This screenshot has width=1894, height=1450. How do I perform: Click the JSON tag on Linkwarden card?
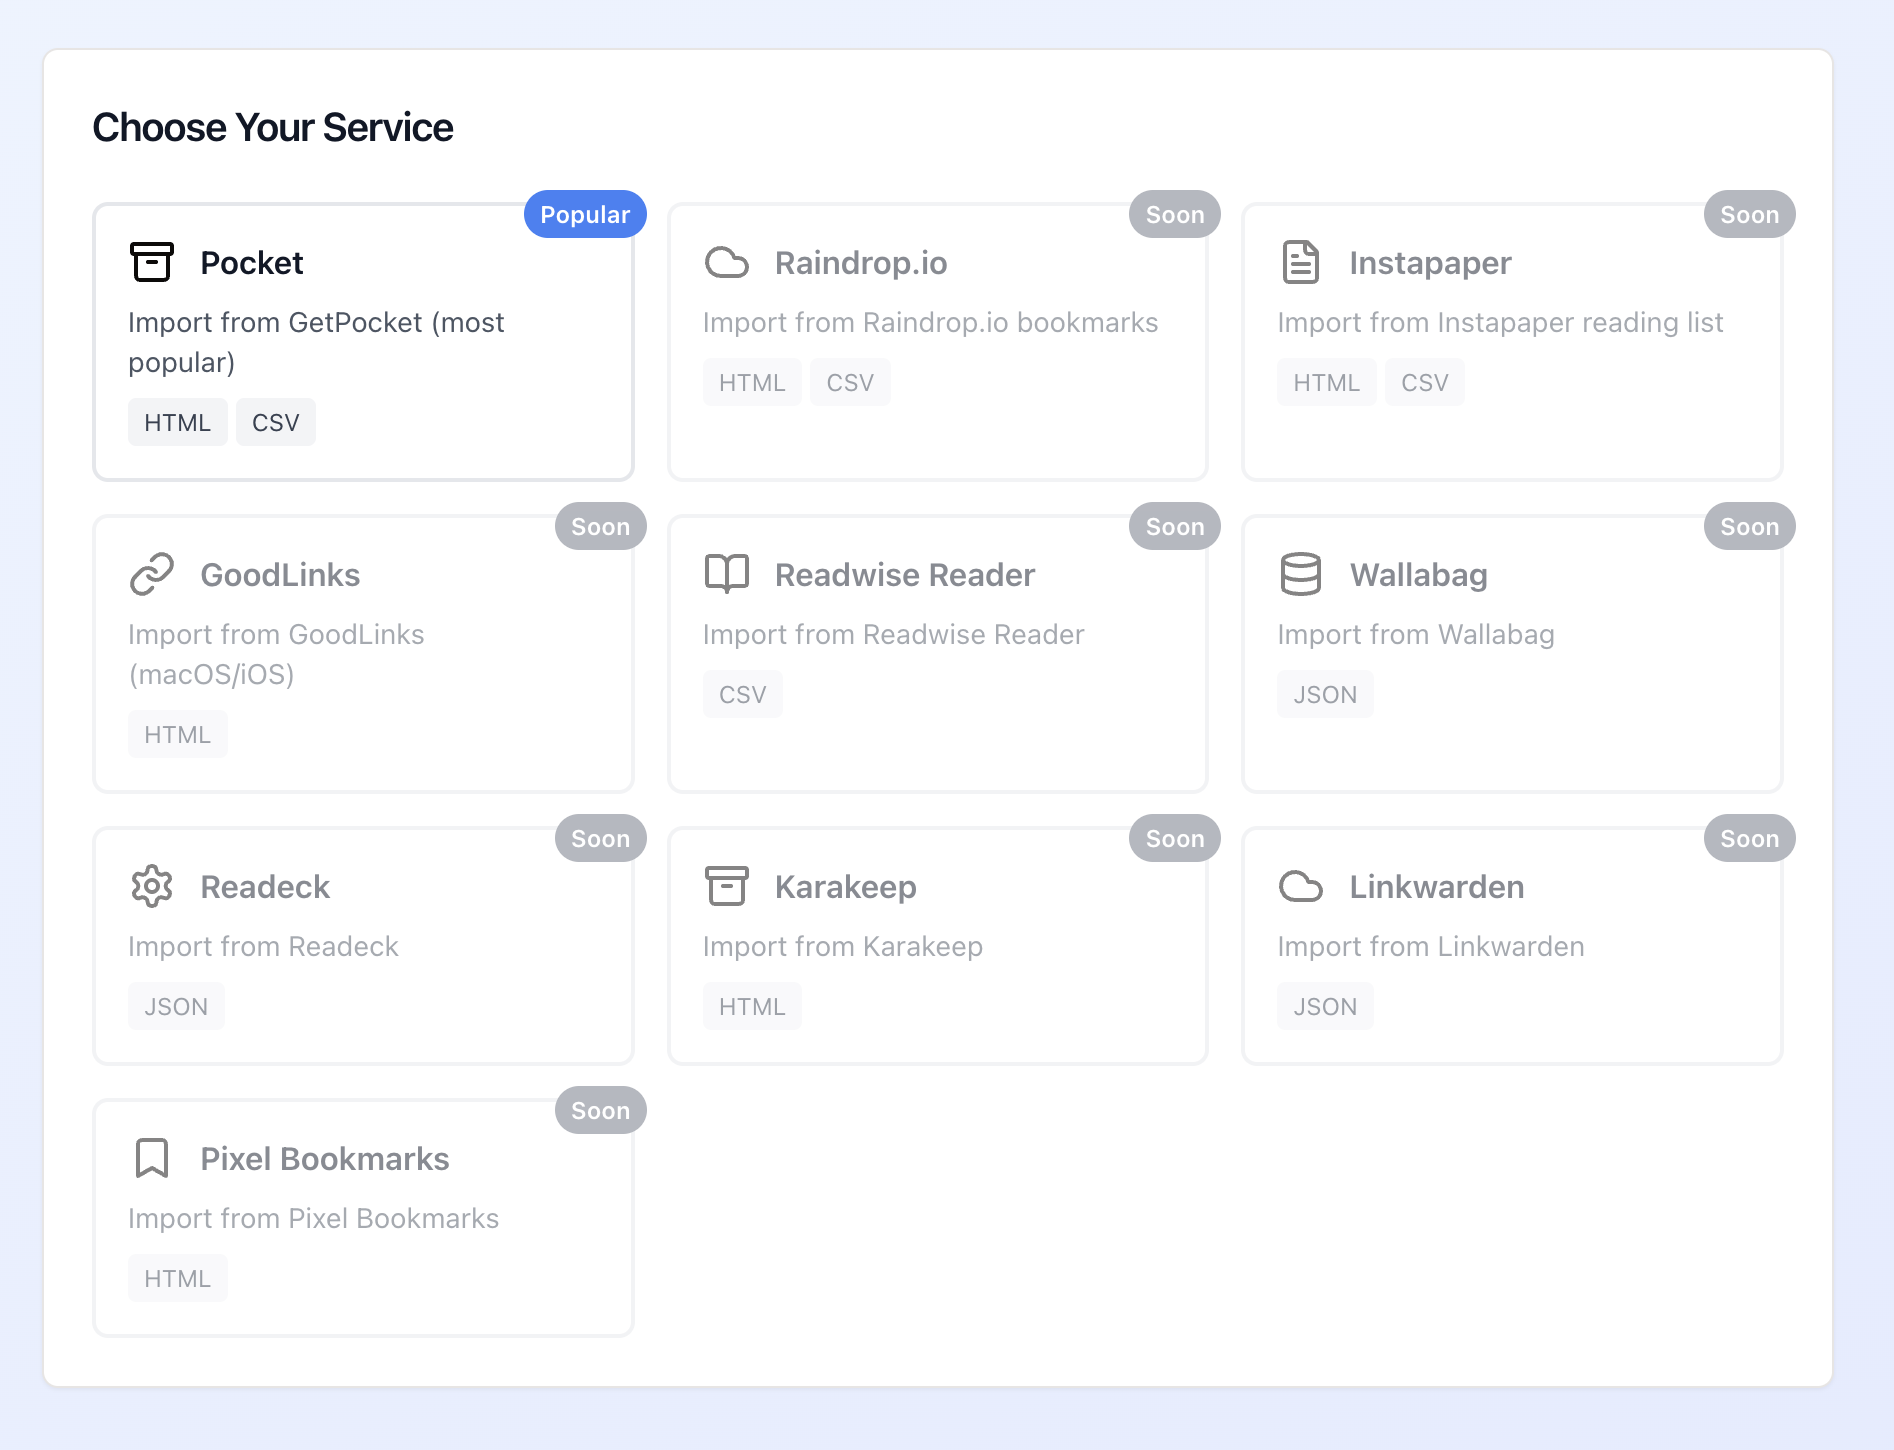pyautogui.click(x=1325, y=1006)
